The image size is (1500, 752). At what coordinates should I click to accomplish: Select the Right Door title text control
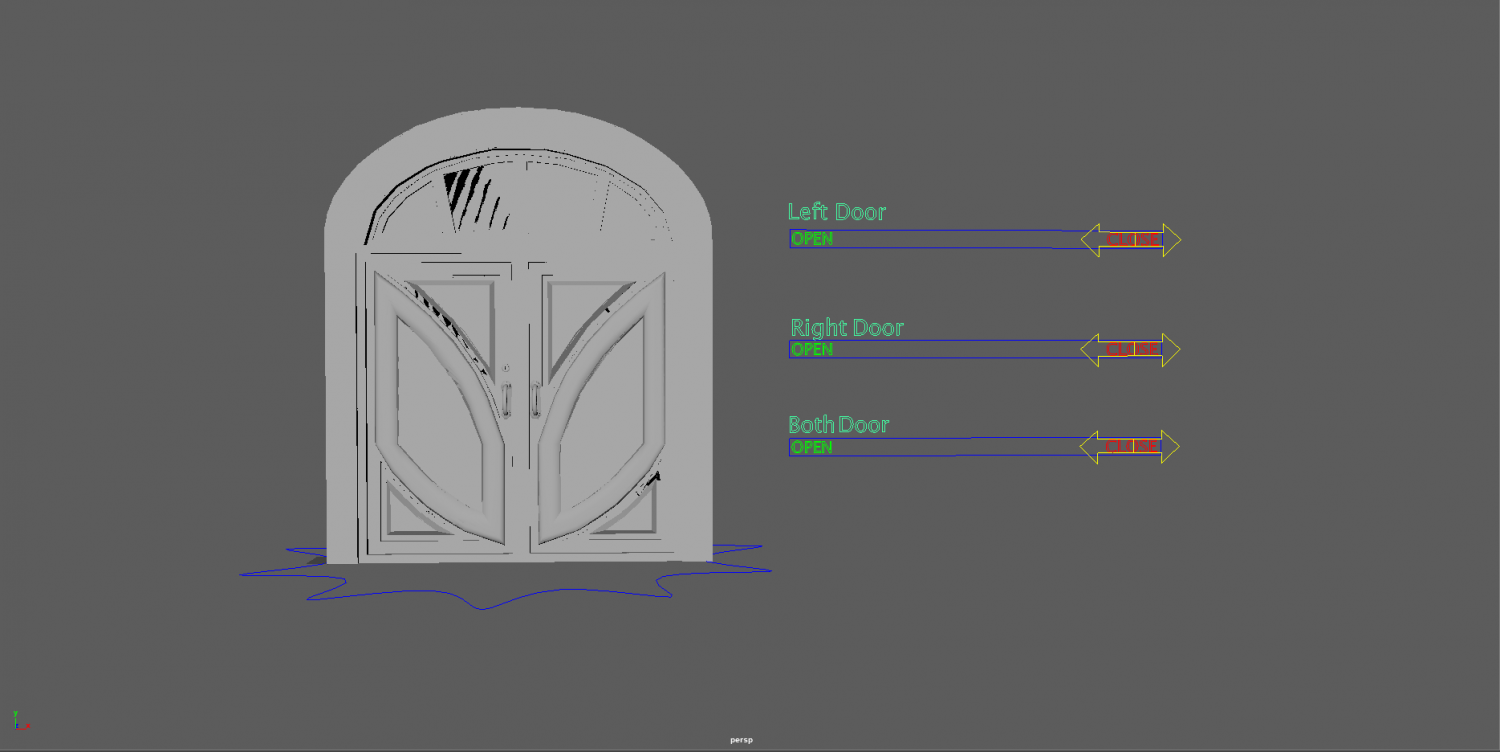846,327
